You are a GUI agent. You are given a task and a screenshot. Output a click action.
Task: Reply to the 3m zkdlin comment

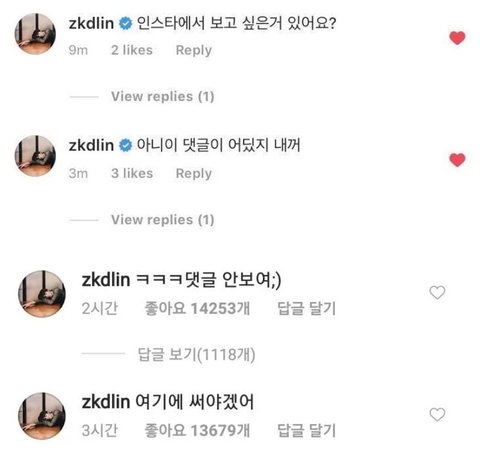194,174
